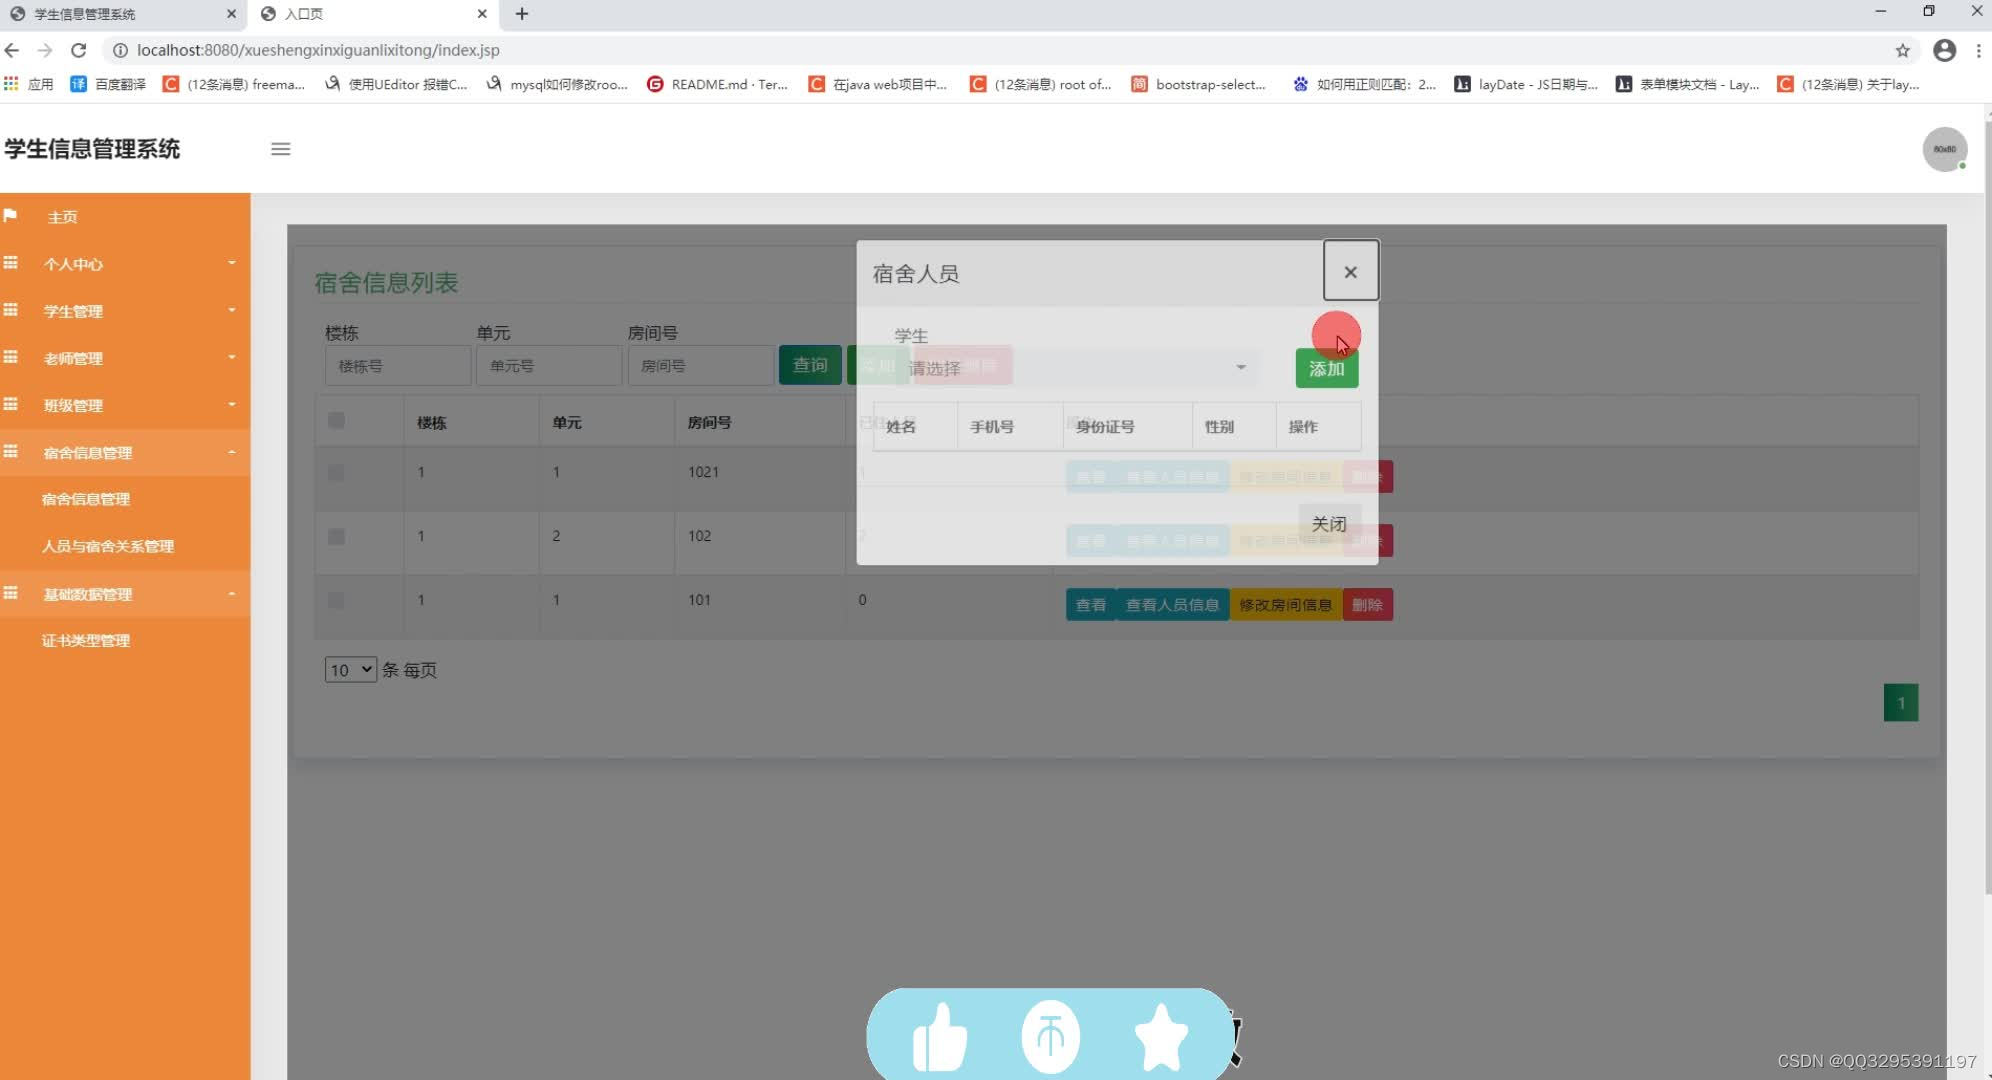Click the 单元号 input field

point(548,366)
